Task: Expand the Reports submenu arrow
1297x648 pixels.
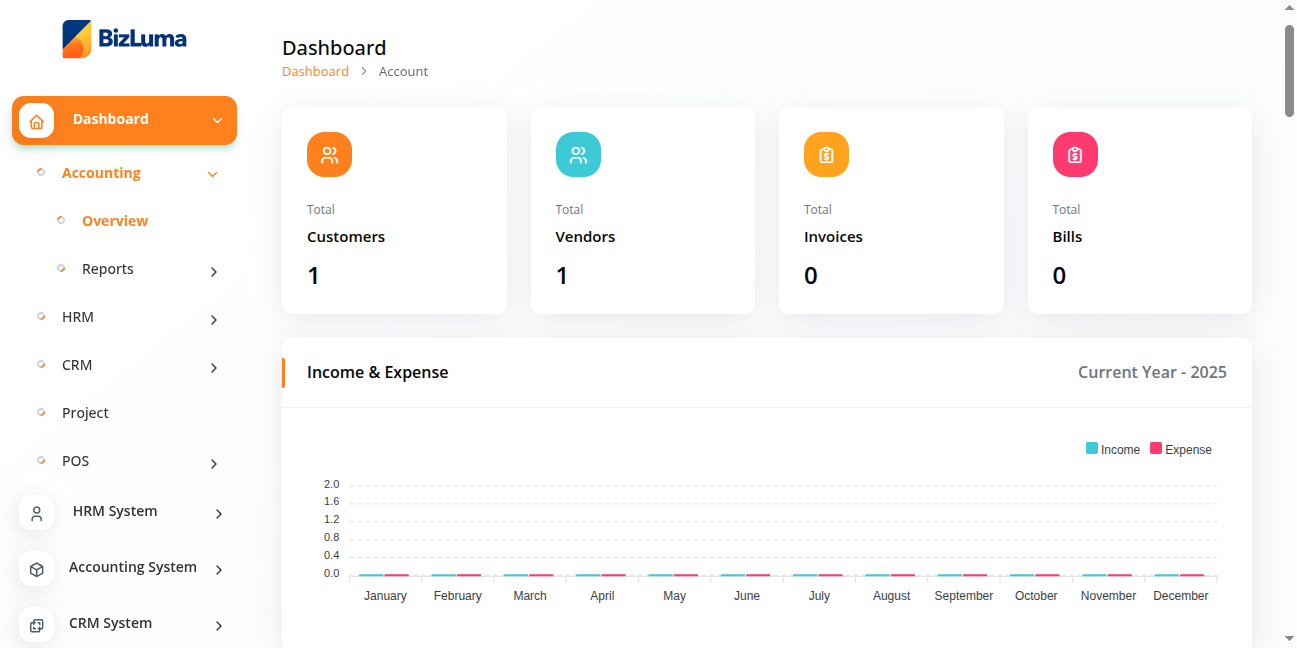Action: tap(214, 271)
